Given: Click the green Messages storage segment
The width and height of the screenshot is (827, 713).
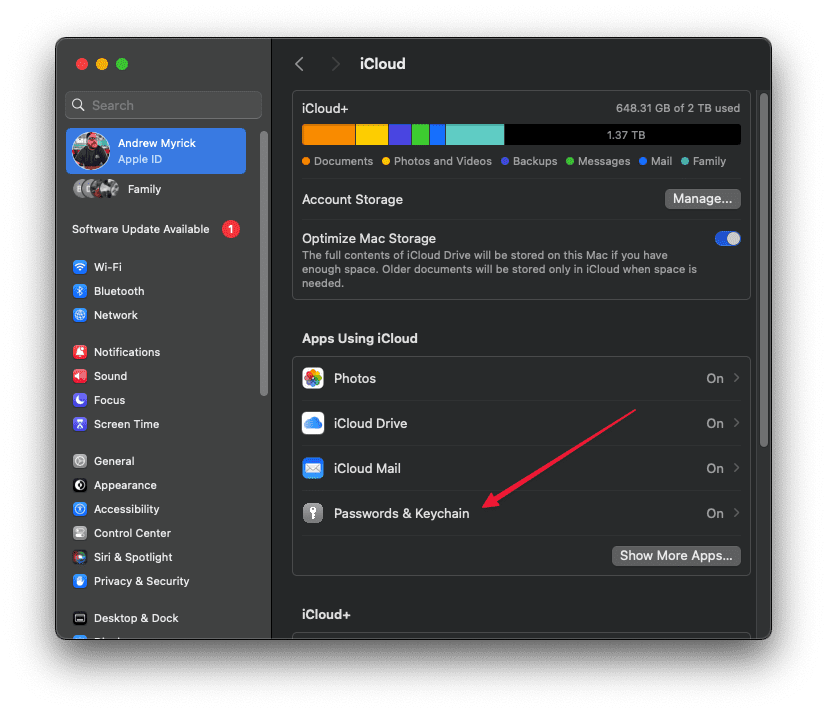Looking at the screenshot, I should coord(420,134).
